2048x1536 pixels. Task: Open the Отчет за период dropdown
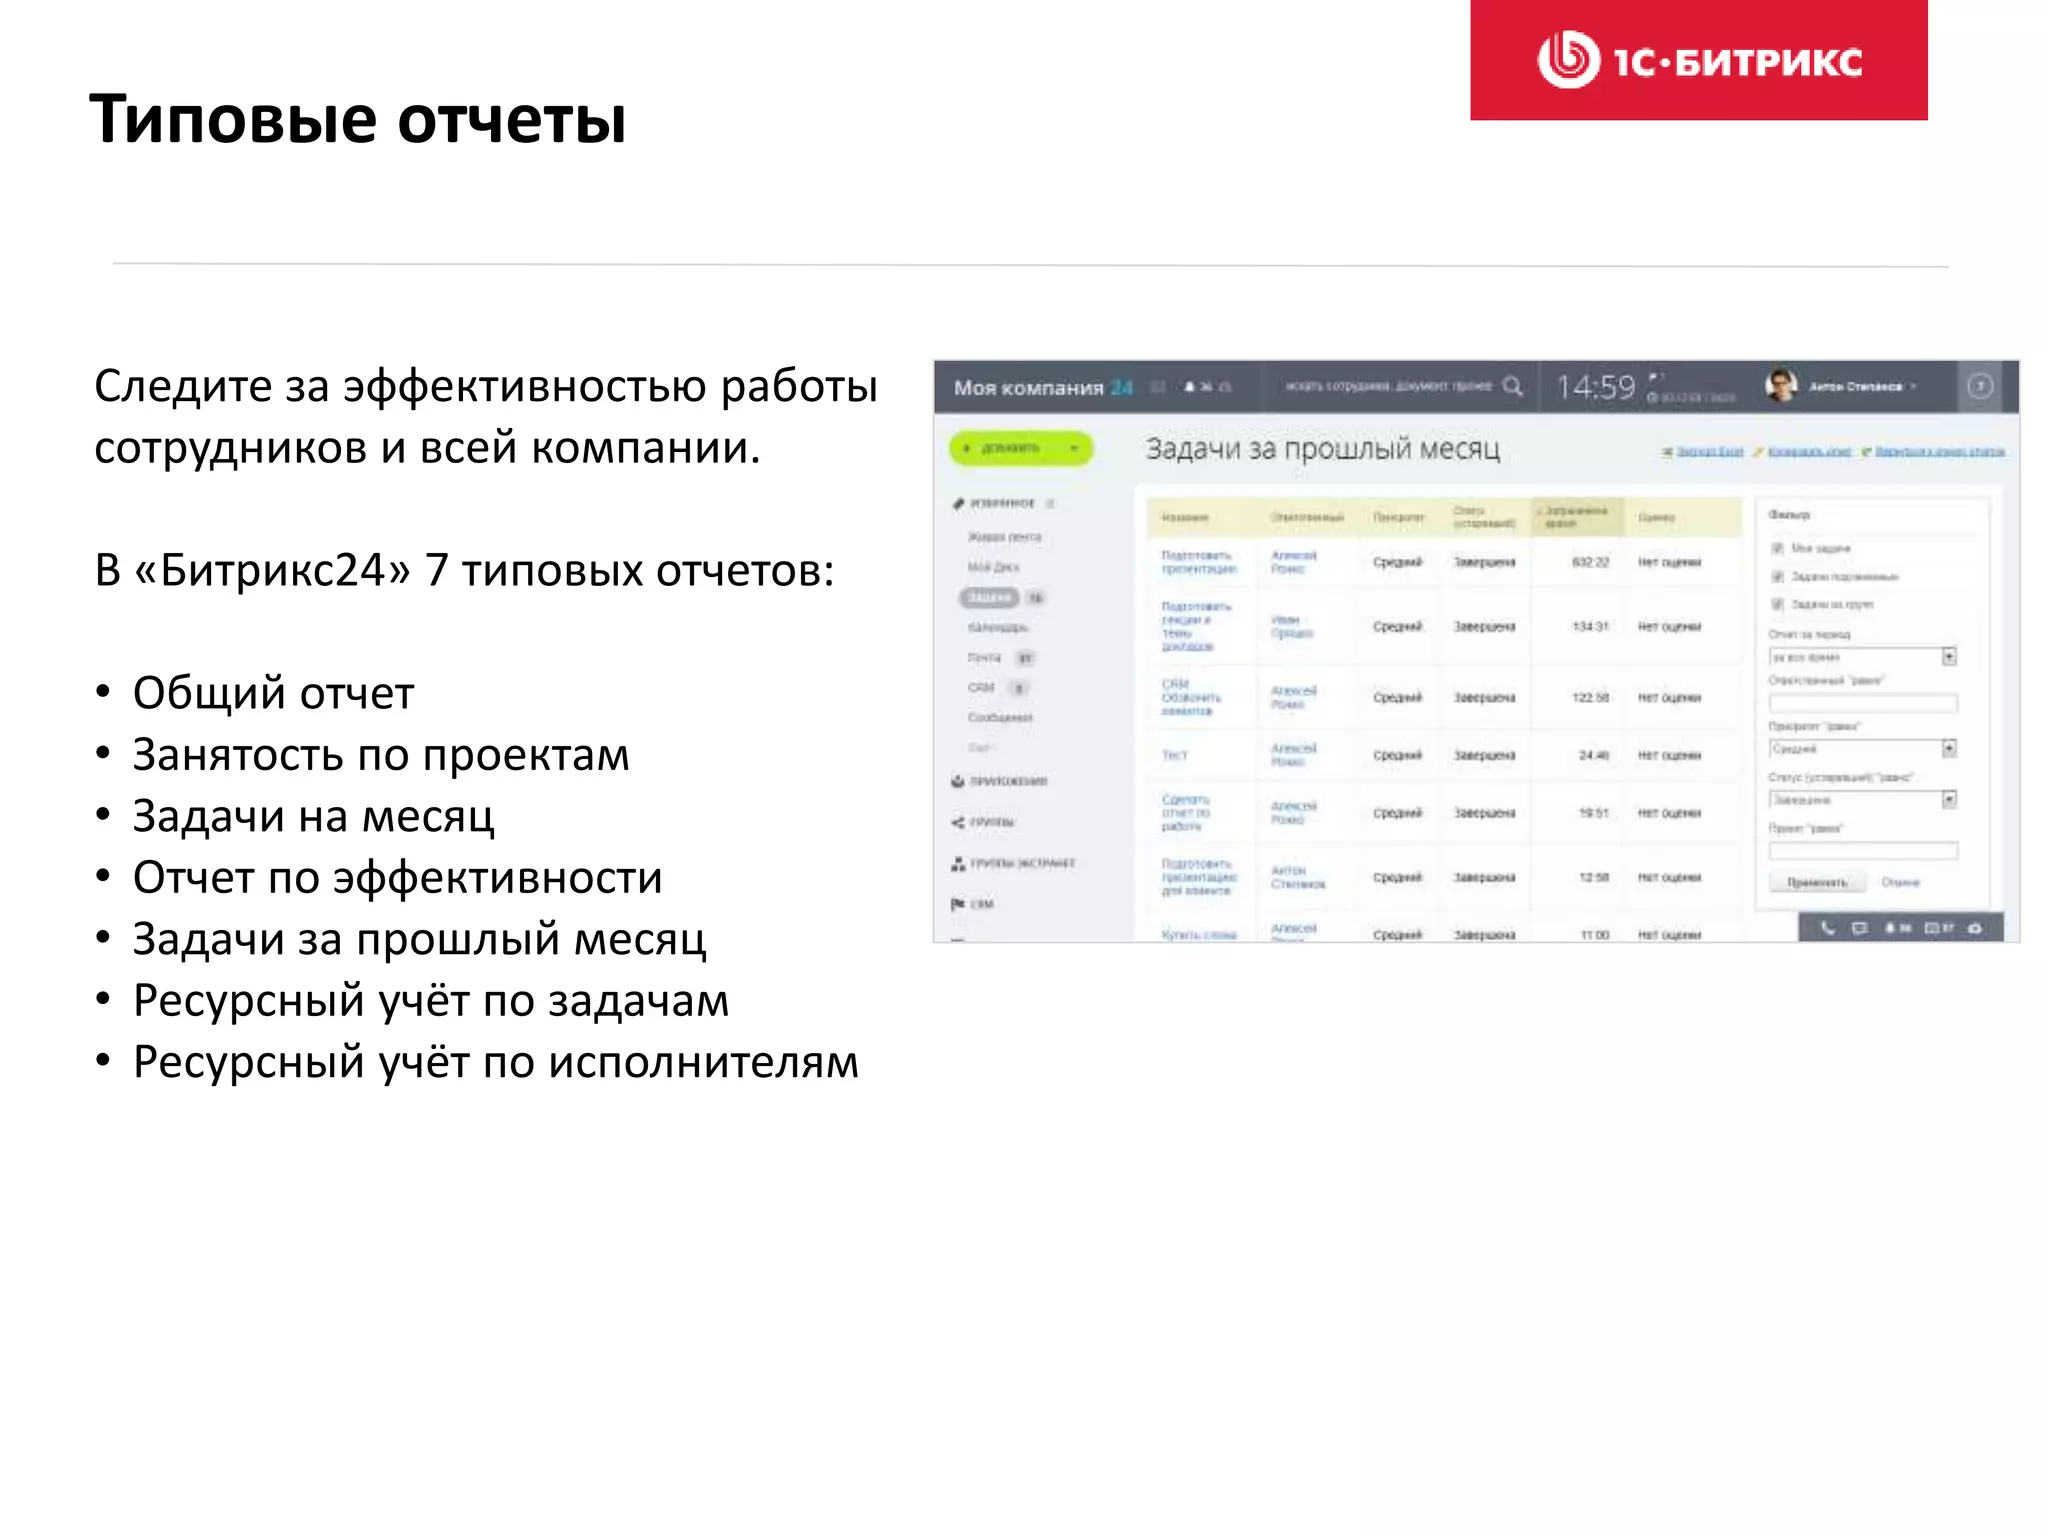point(1862,657)
